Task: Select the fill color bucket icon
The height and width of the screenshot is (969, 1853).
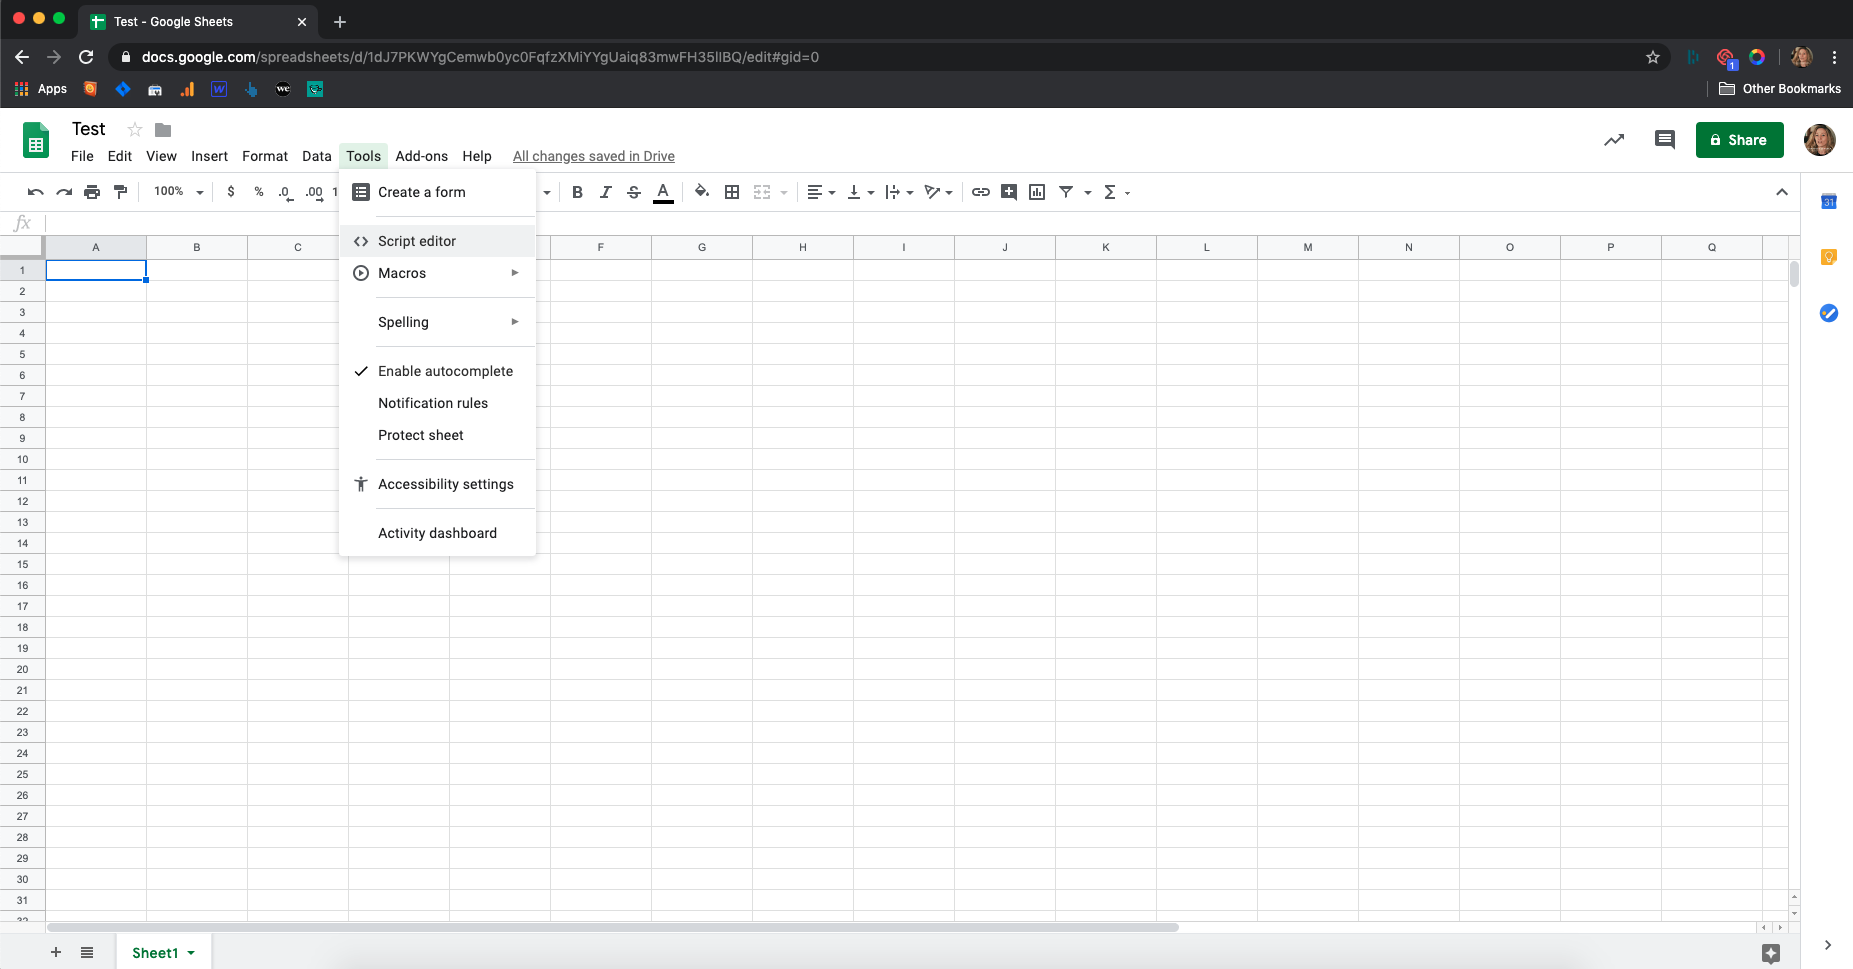Action: click(x=702, y=192)
